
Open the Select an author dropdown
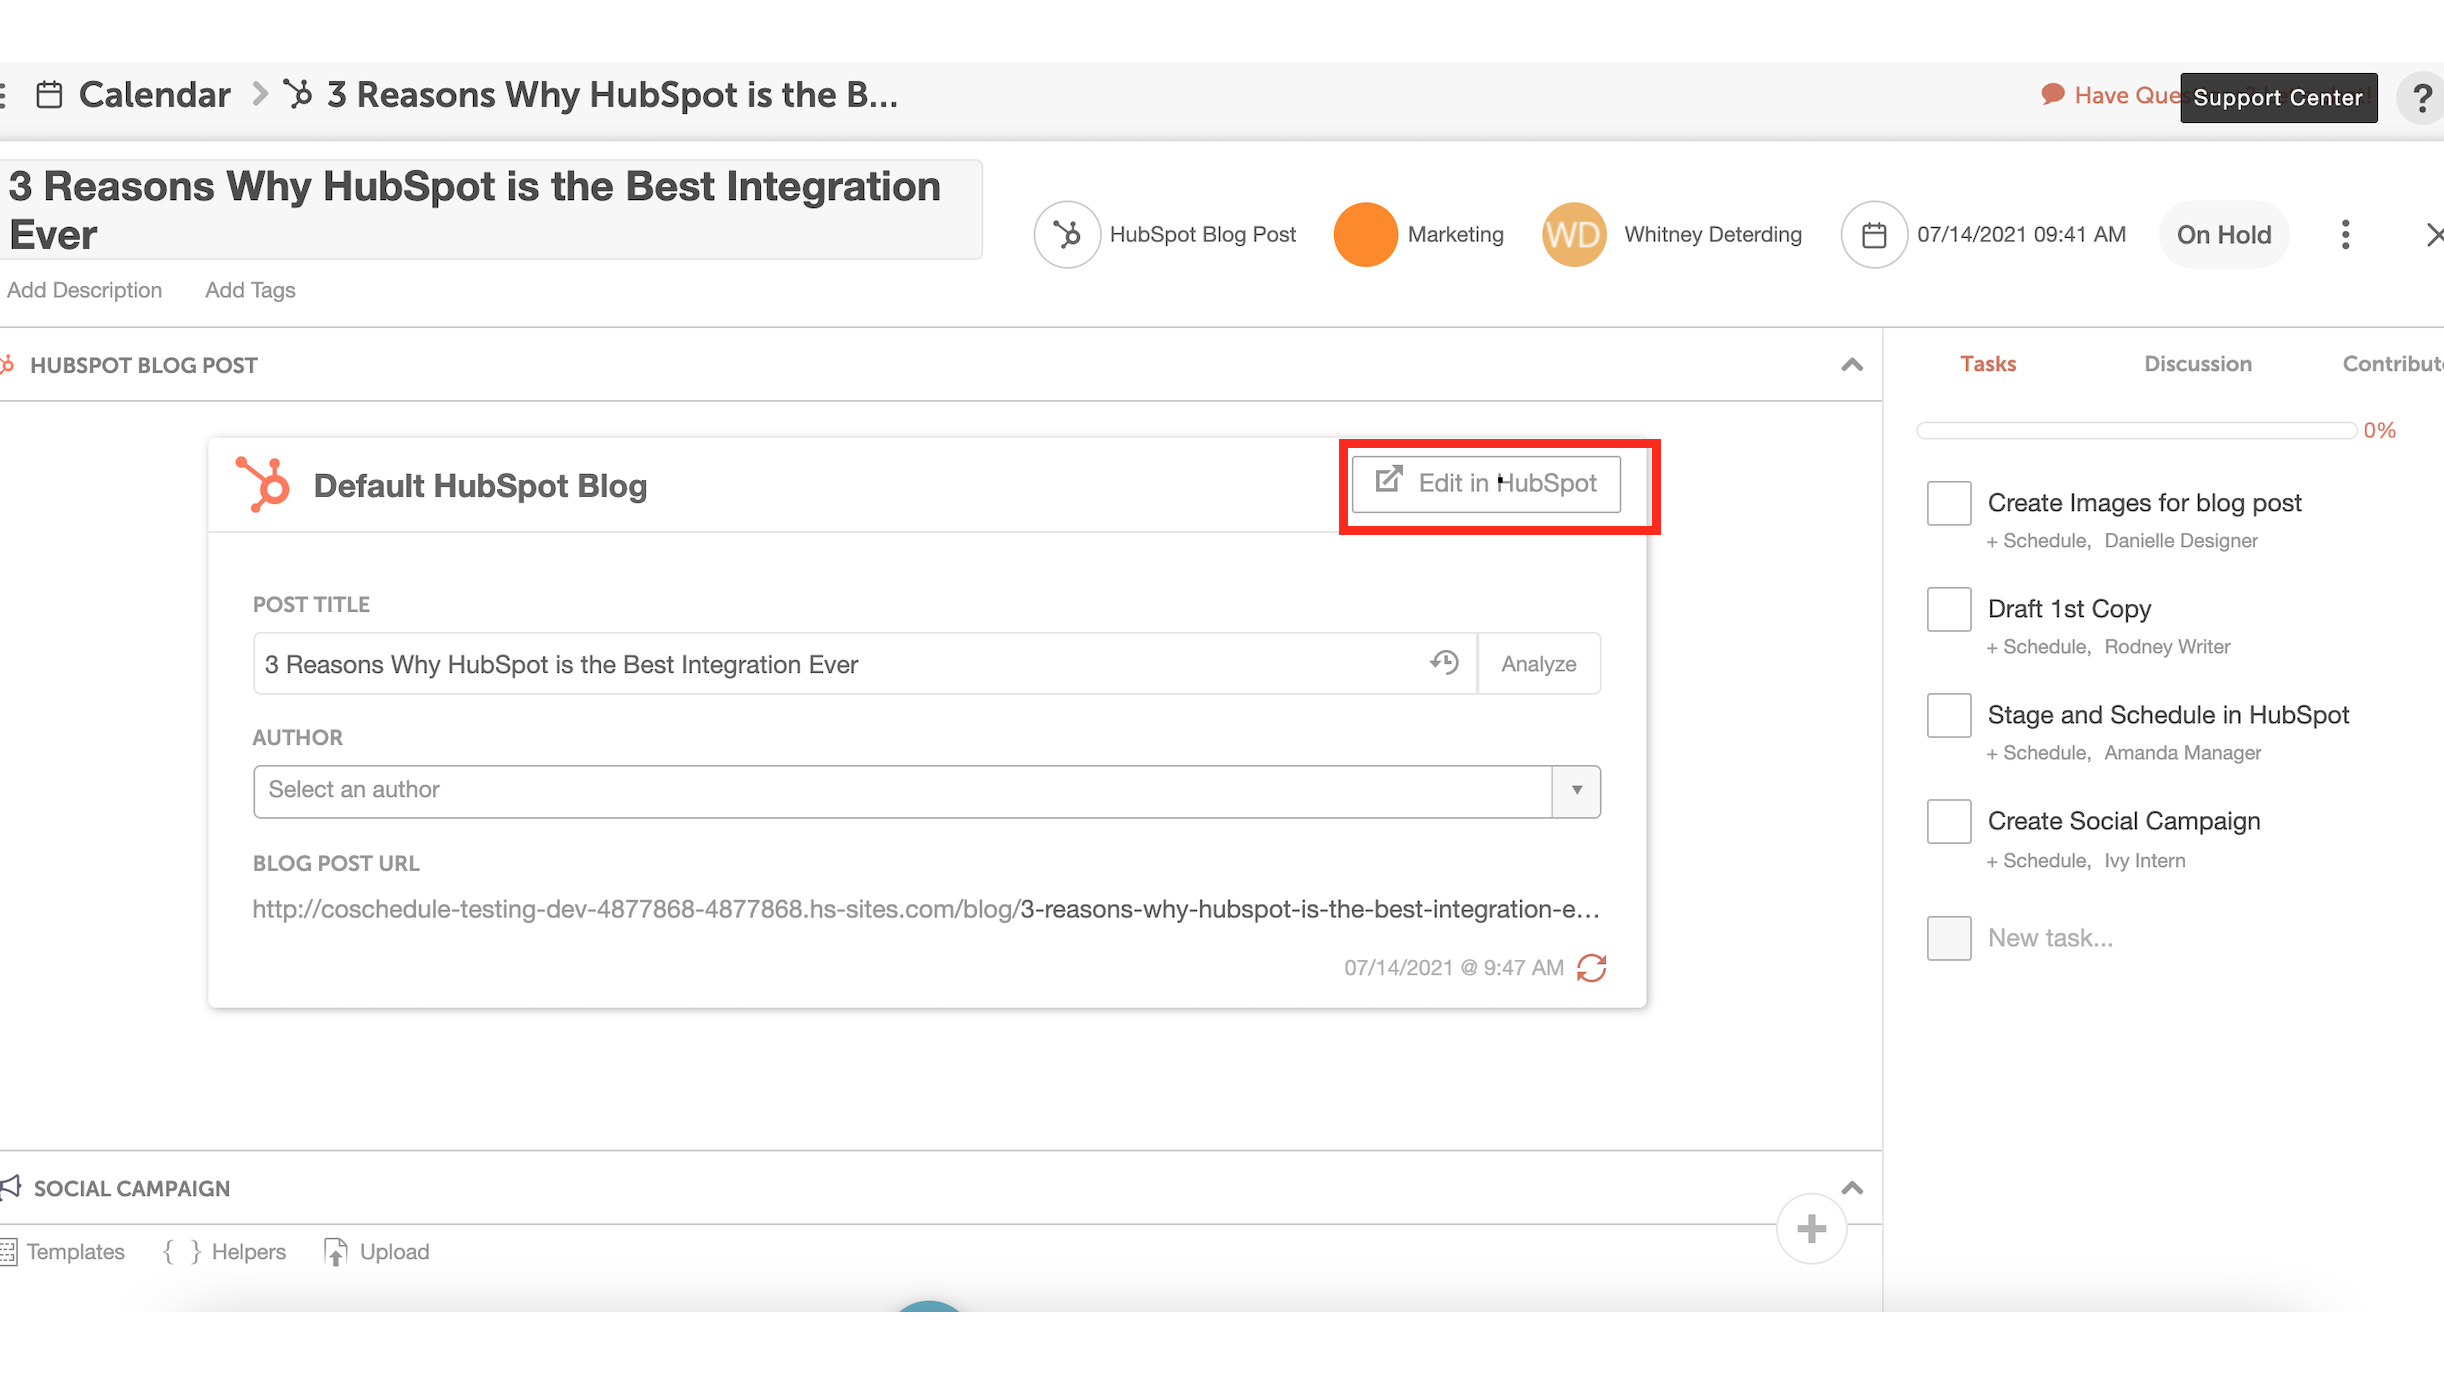(1577, 790)
